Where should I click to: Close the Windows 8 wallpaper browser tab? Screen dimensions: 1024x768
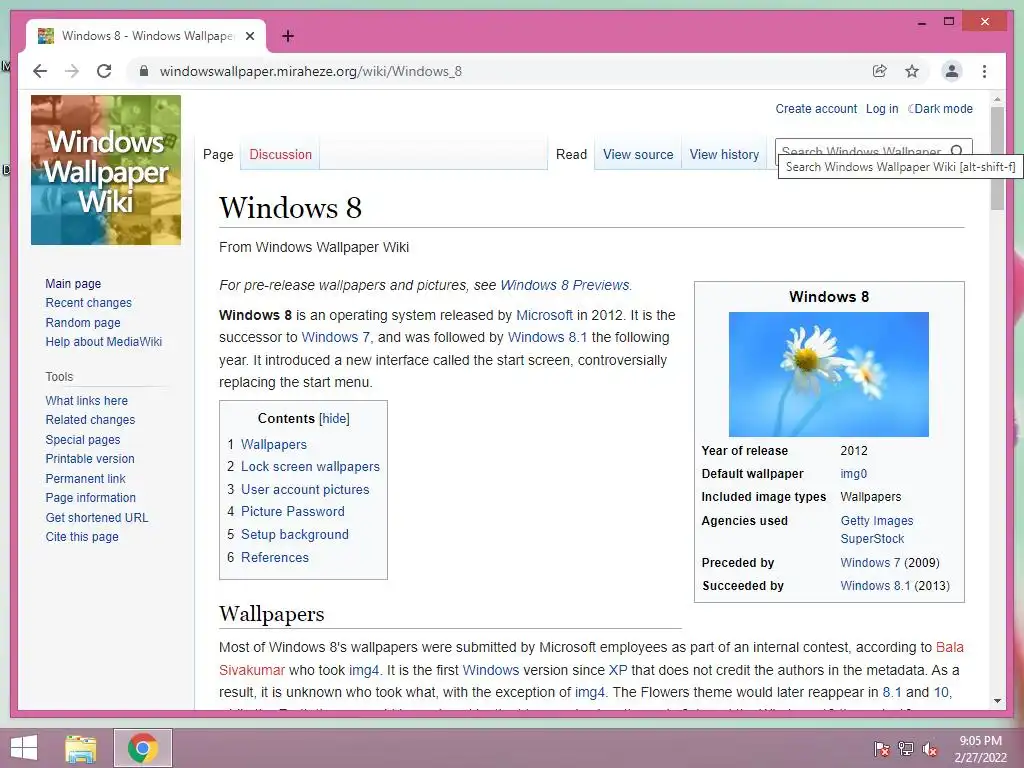[249, 36]
